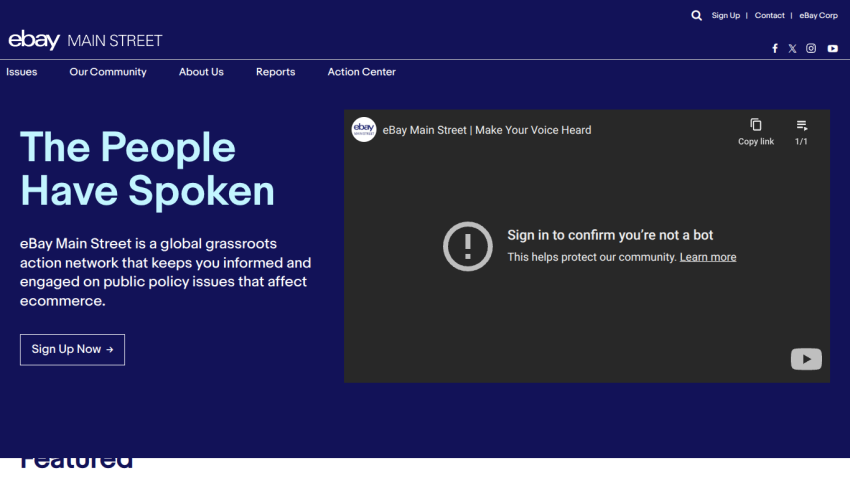
Task: Open the Action Center menu
Action: [362, 72]
